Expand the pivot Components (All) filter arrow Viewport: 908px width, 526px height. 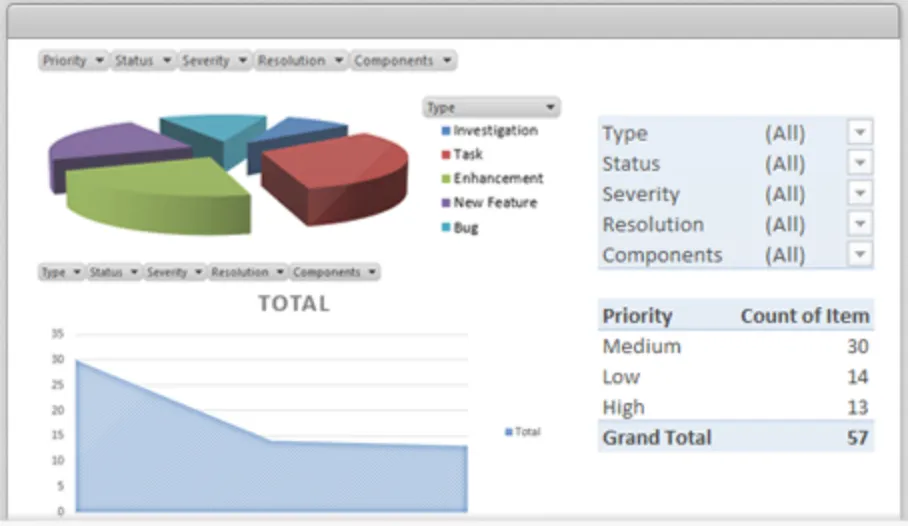coord(860,254)
